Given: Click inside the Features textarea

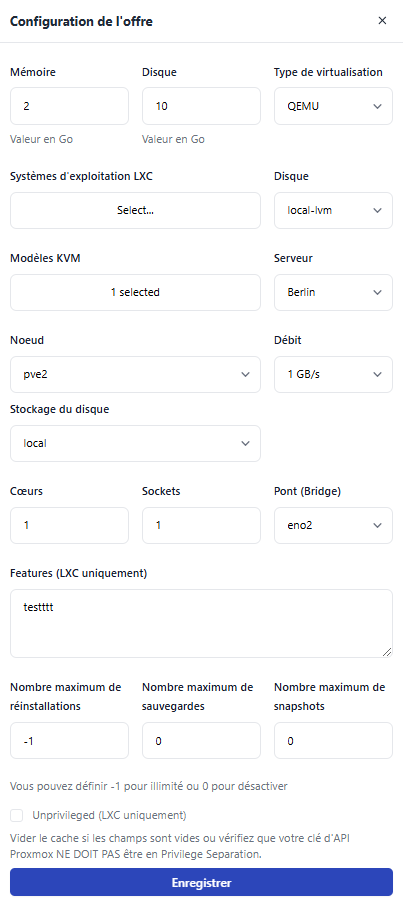Looking at the screenshot, I should point(202,623).
